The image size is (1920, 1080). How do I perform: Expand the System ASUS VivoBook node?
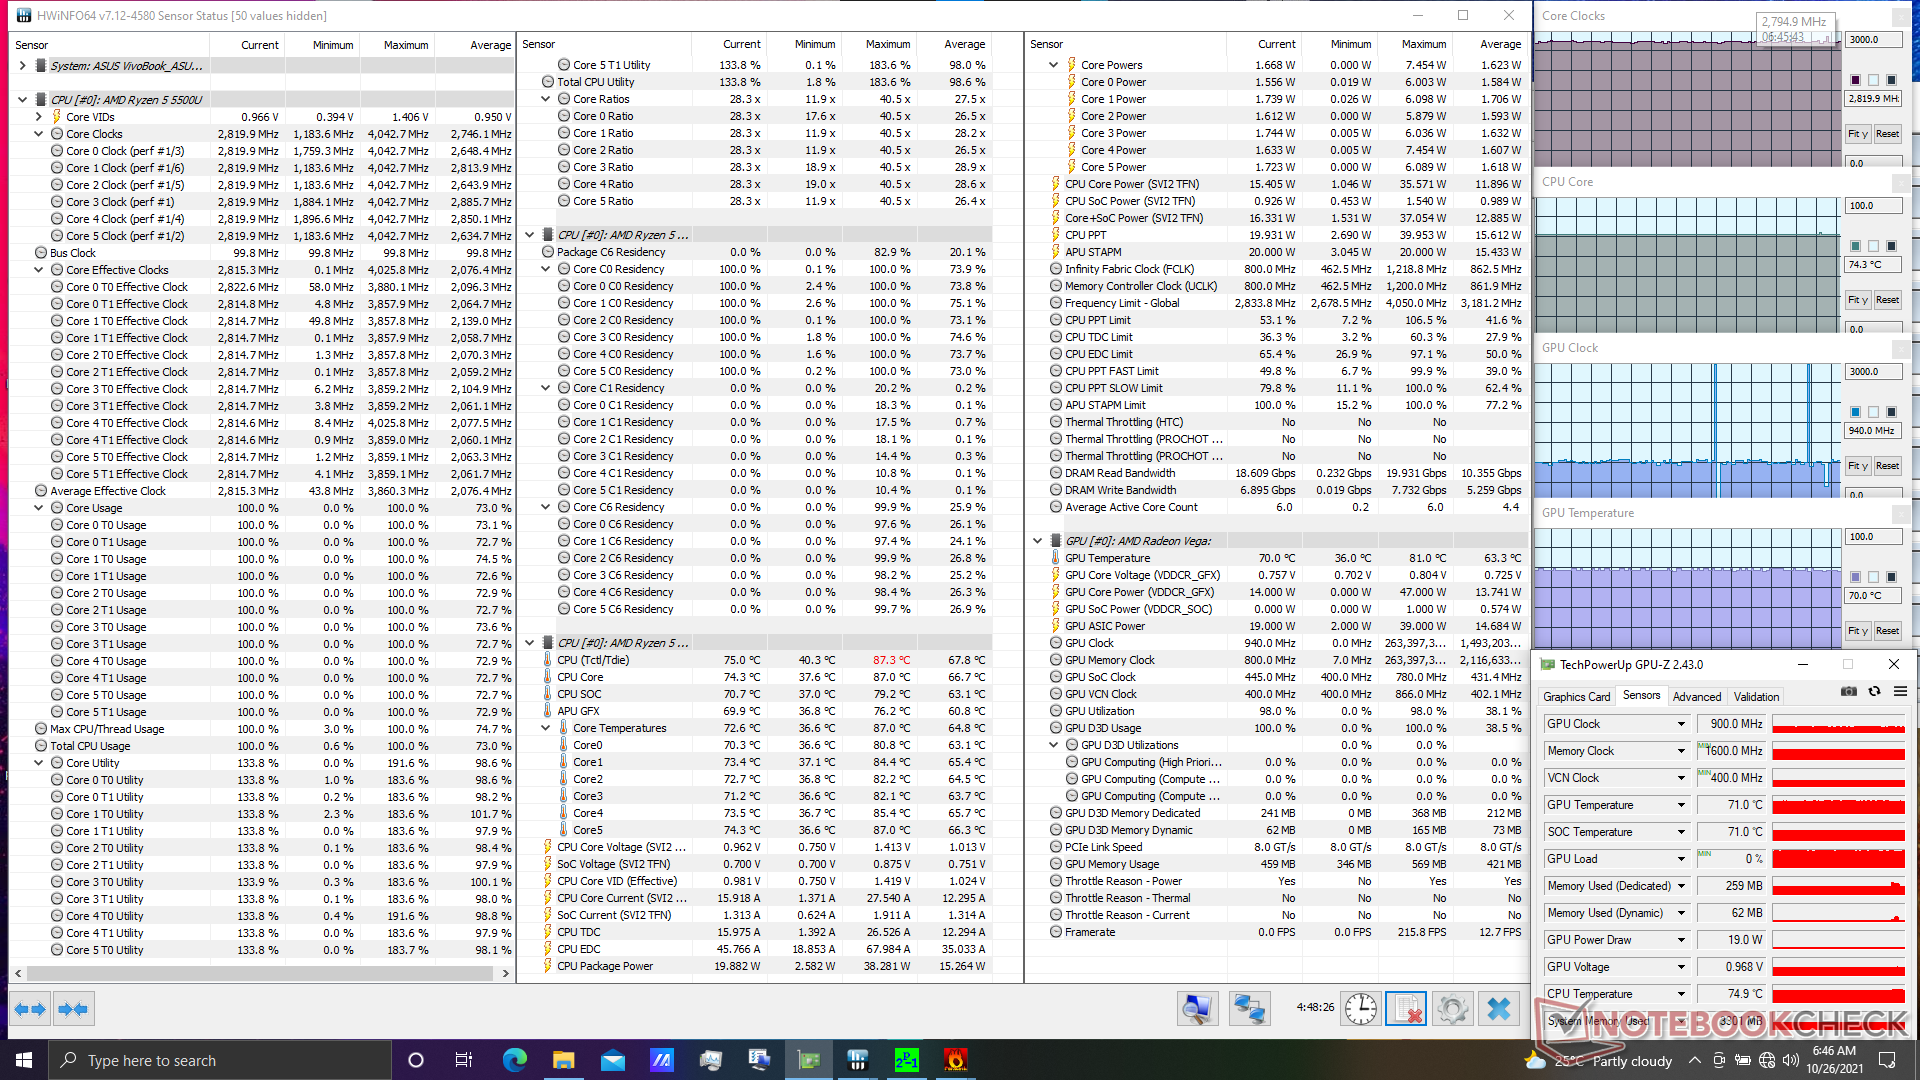tap(23, 66)
